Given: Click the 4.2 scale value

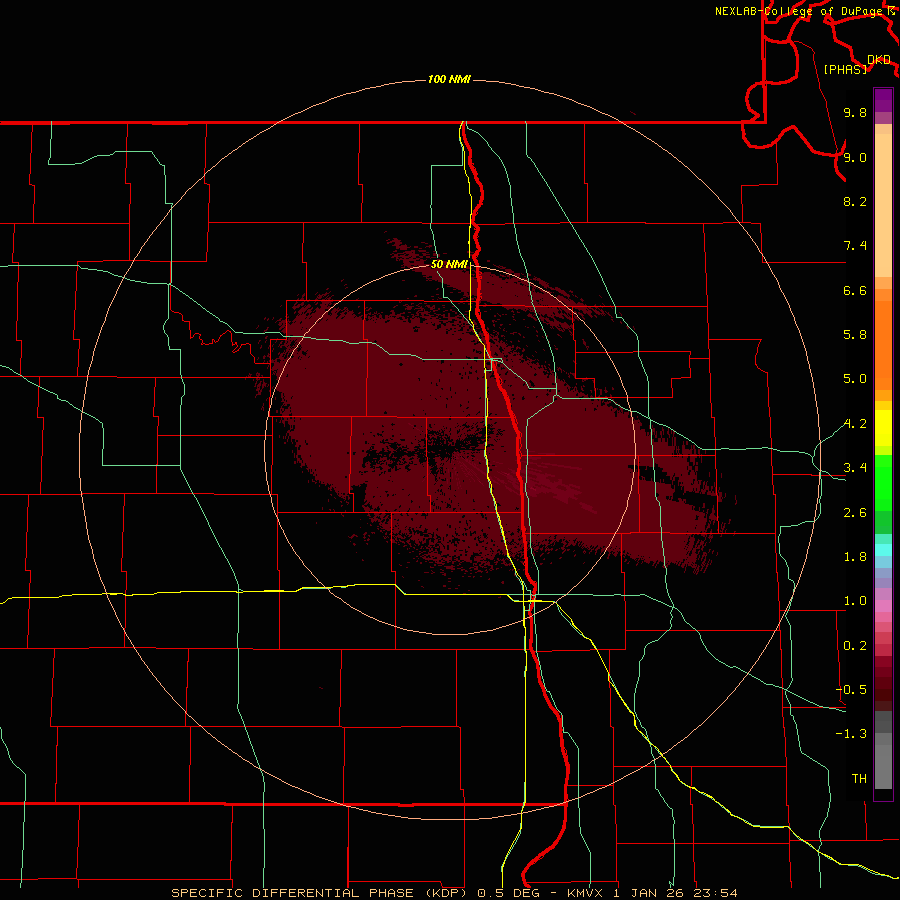Looking at the screenshot, I should click(855, 424).
